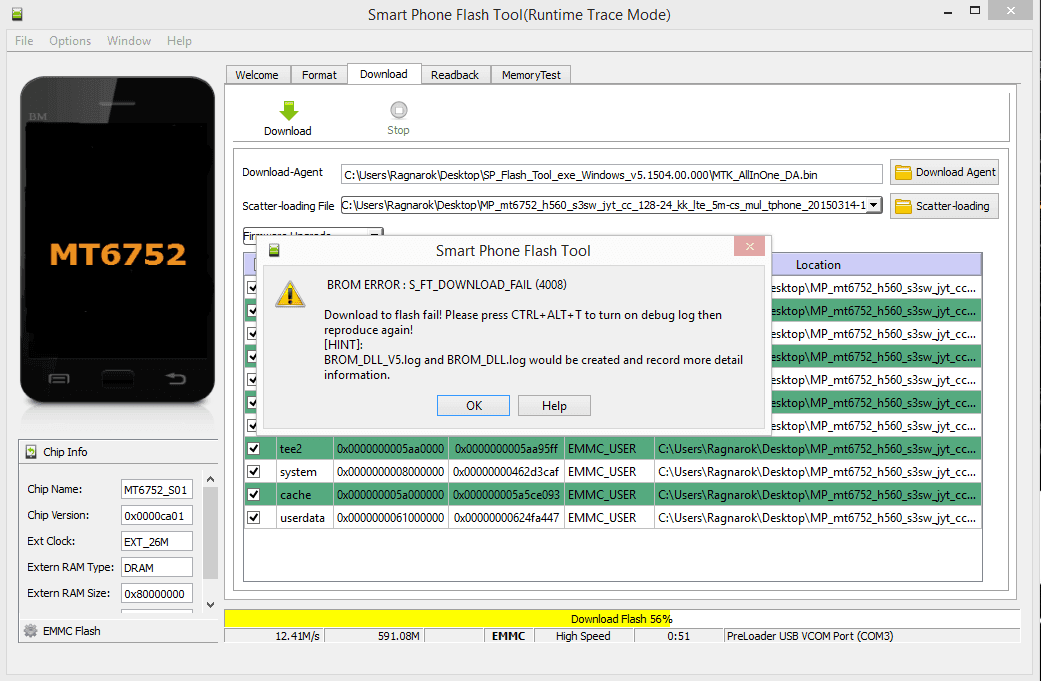Click the folder icon on Download Agent button
This screenshot has height=681, width=1041.
click(903, 173)
